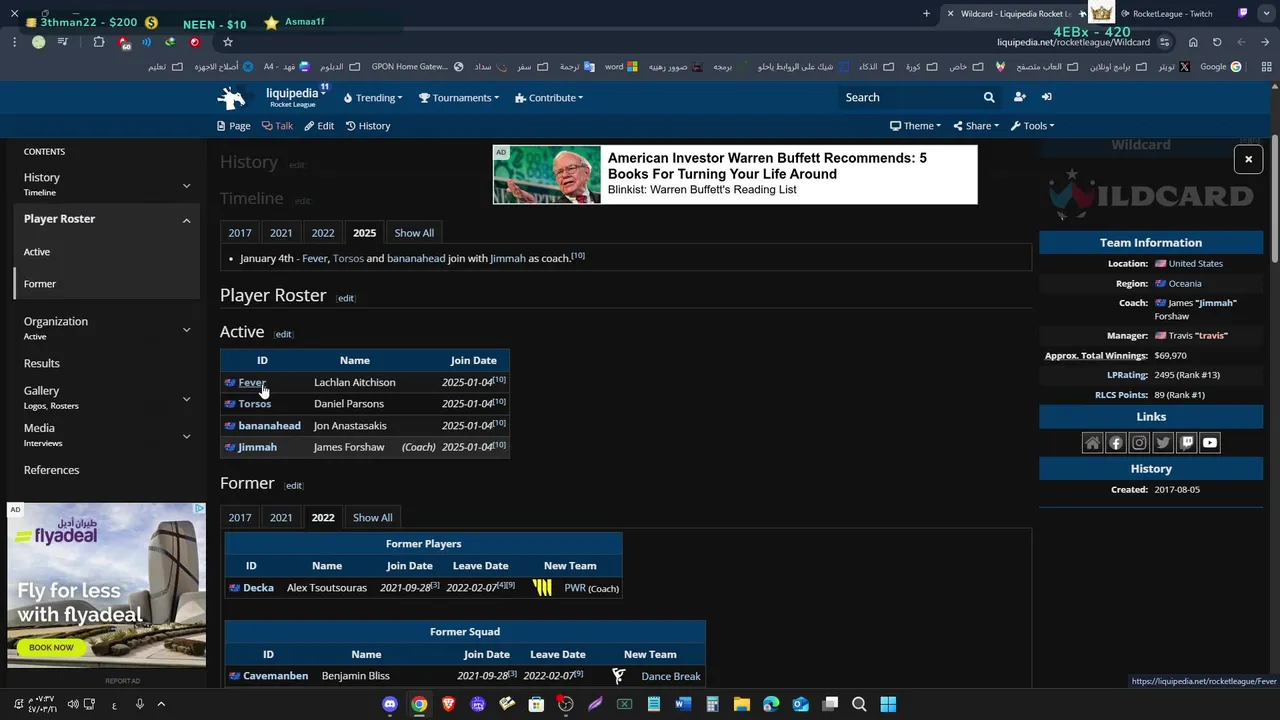Open the team Facebook link icon

(x=1116, y=443)
